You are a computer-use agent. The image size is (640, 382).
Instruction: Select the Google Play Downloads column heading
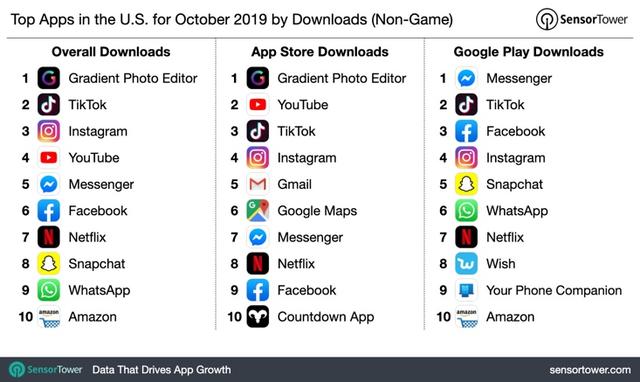pyautogui.click(x=529, y=52)
